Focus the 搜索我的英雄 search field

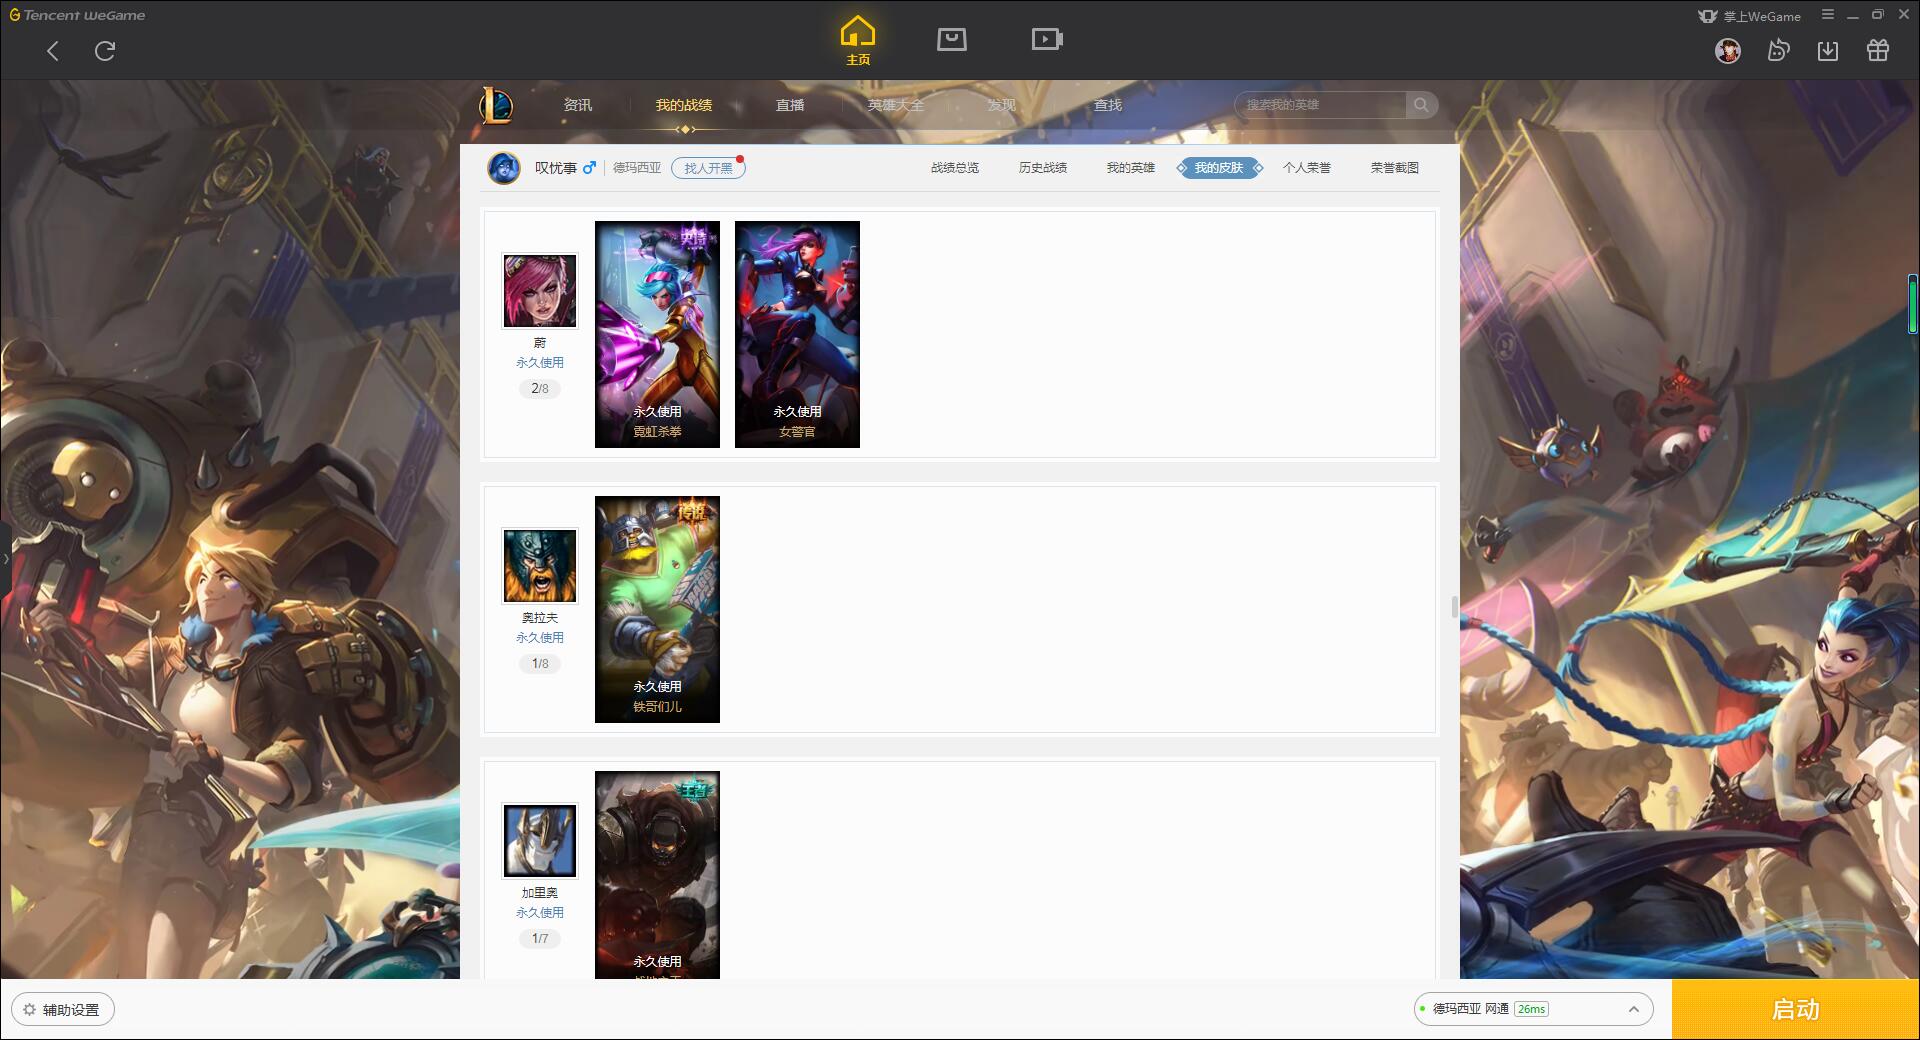1321,105
